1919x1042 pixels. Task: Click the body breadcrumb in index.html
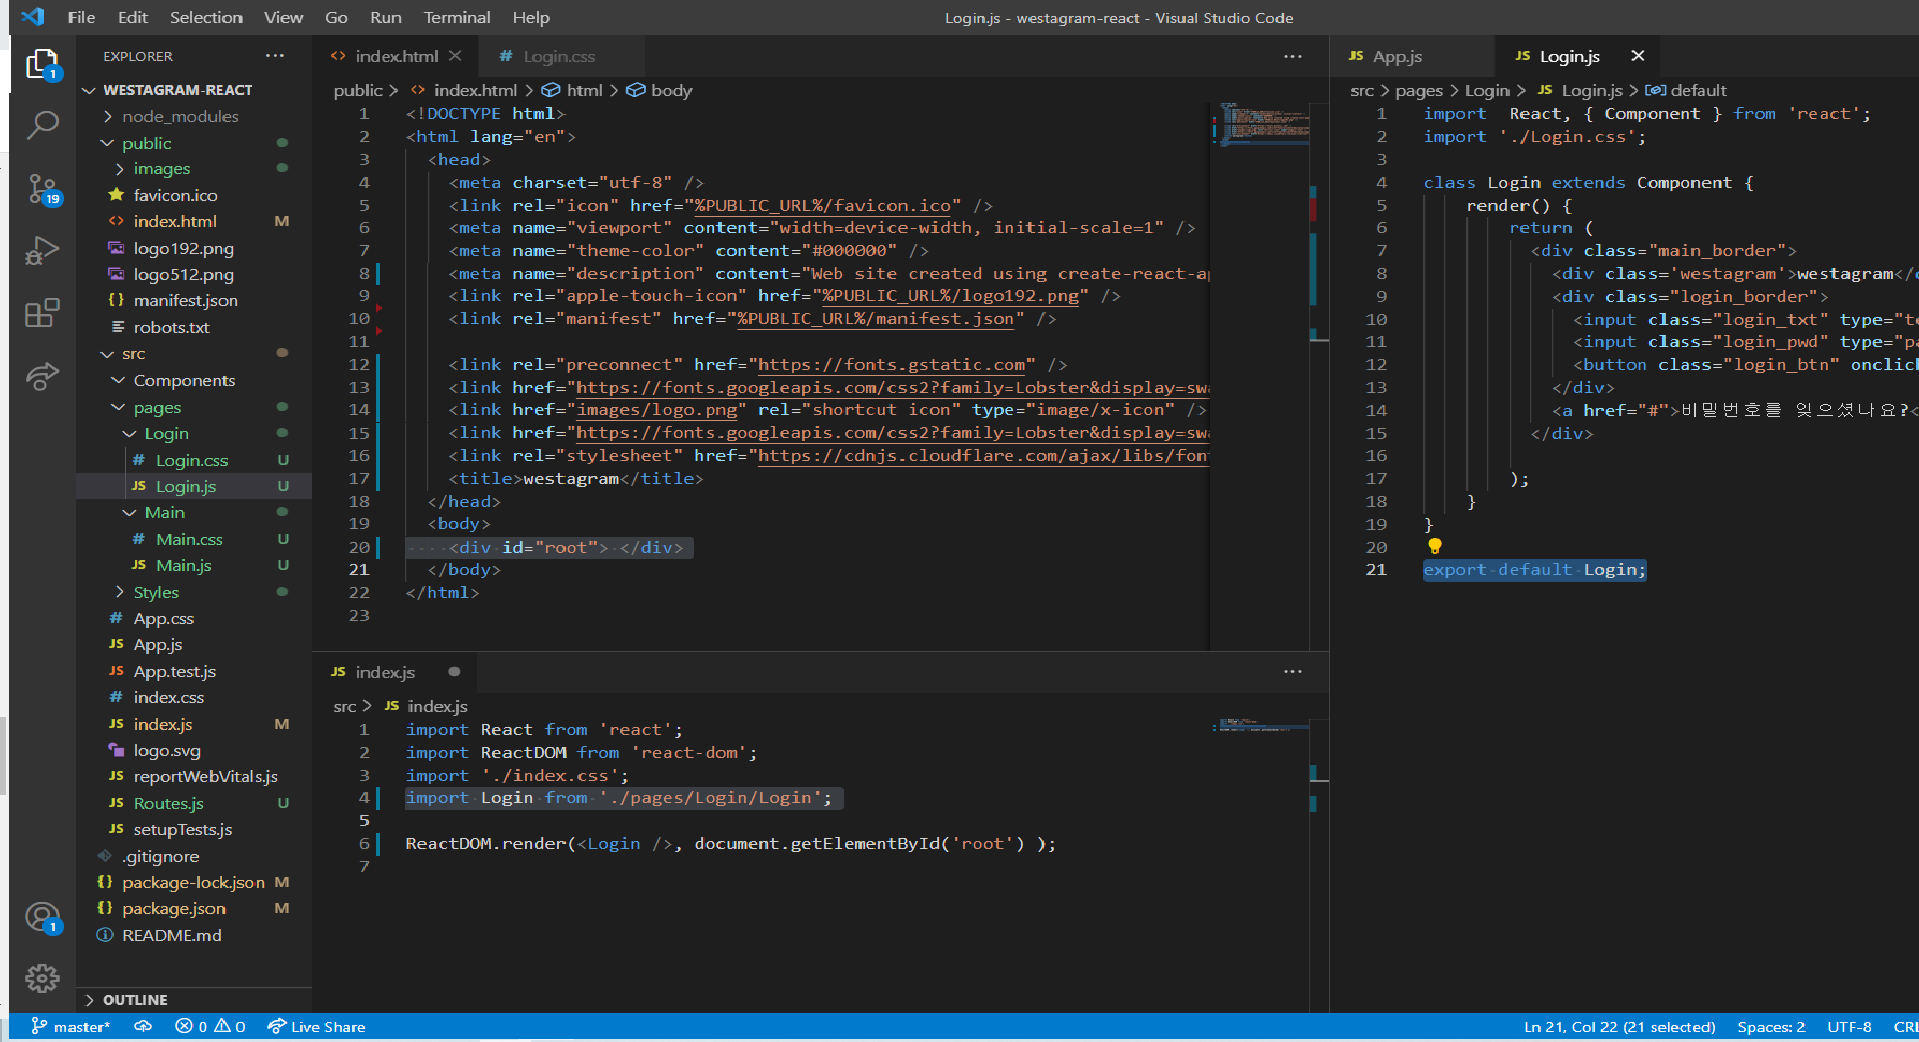coord(661,90)
